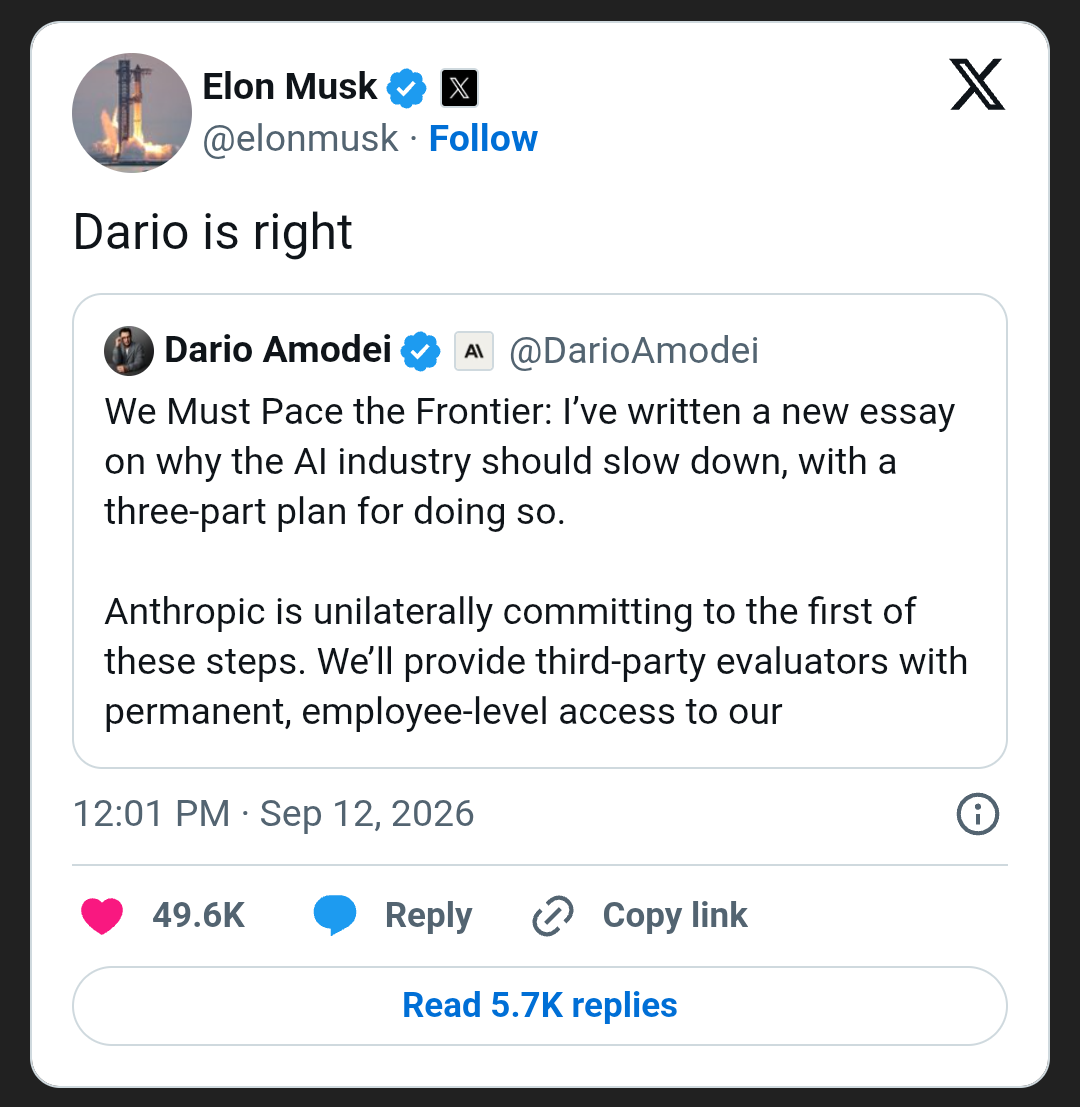This screenshot has height=1107, width=1080.
Task: Open Dario Amodei's avatar in quoted tweet
Action: pyautogui.click(x=128, y=350)
